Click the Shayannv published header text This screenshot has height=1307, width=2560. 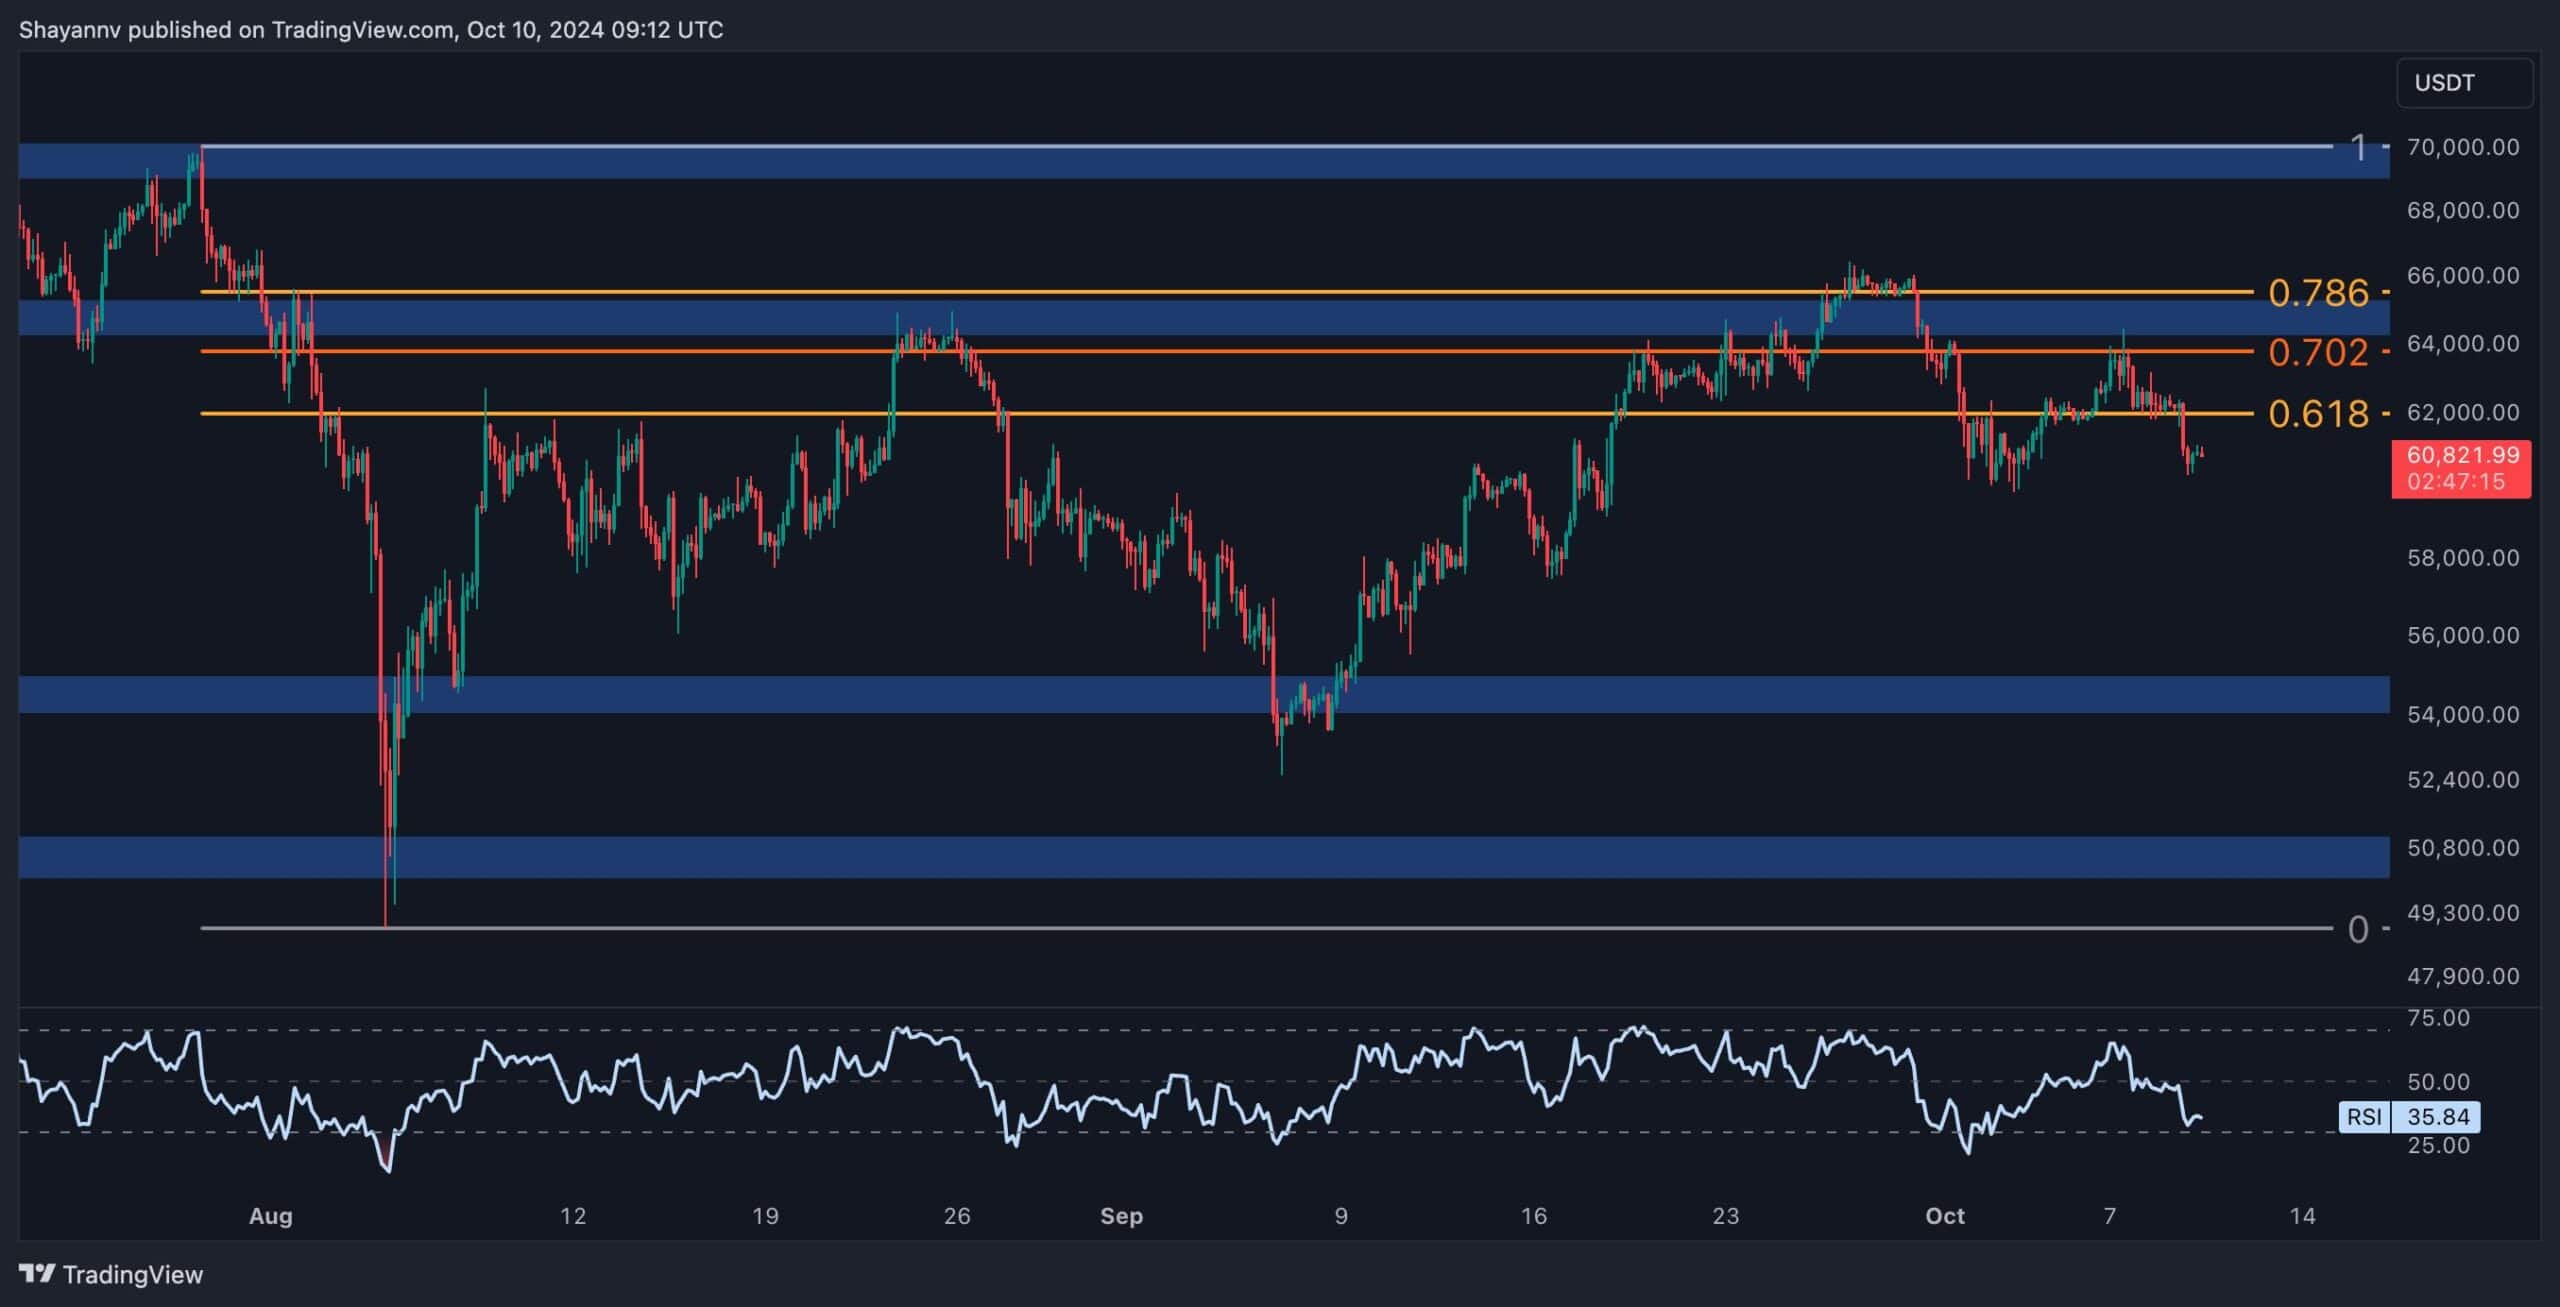click(x=371, y=30)
